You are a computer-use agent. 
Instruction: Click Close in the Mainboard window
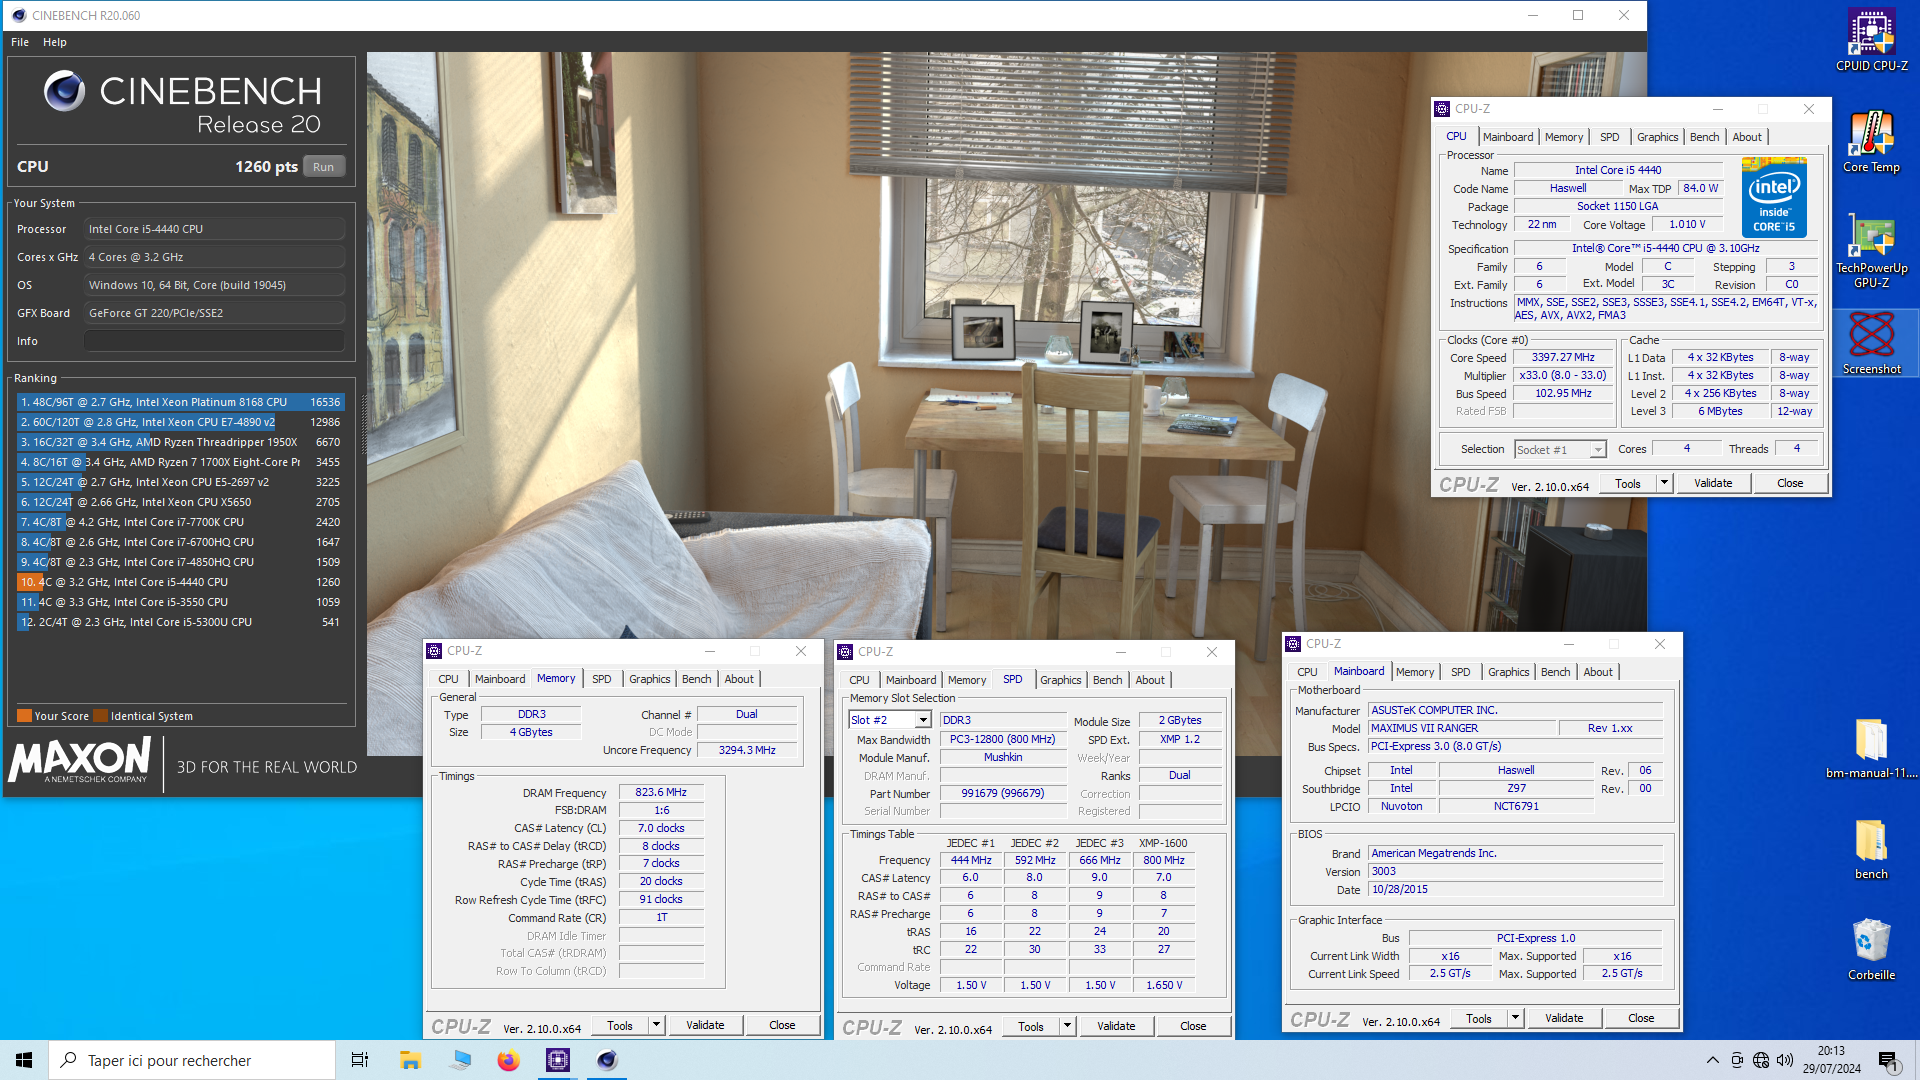[x=1641, y=1018]
